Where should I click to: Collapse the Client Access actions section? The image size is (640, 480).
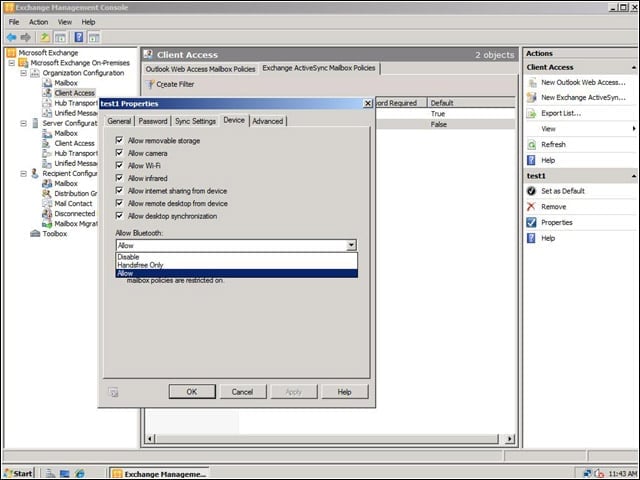click(633, 67)
